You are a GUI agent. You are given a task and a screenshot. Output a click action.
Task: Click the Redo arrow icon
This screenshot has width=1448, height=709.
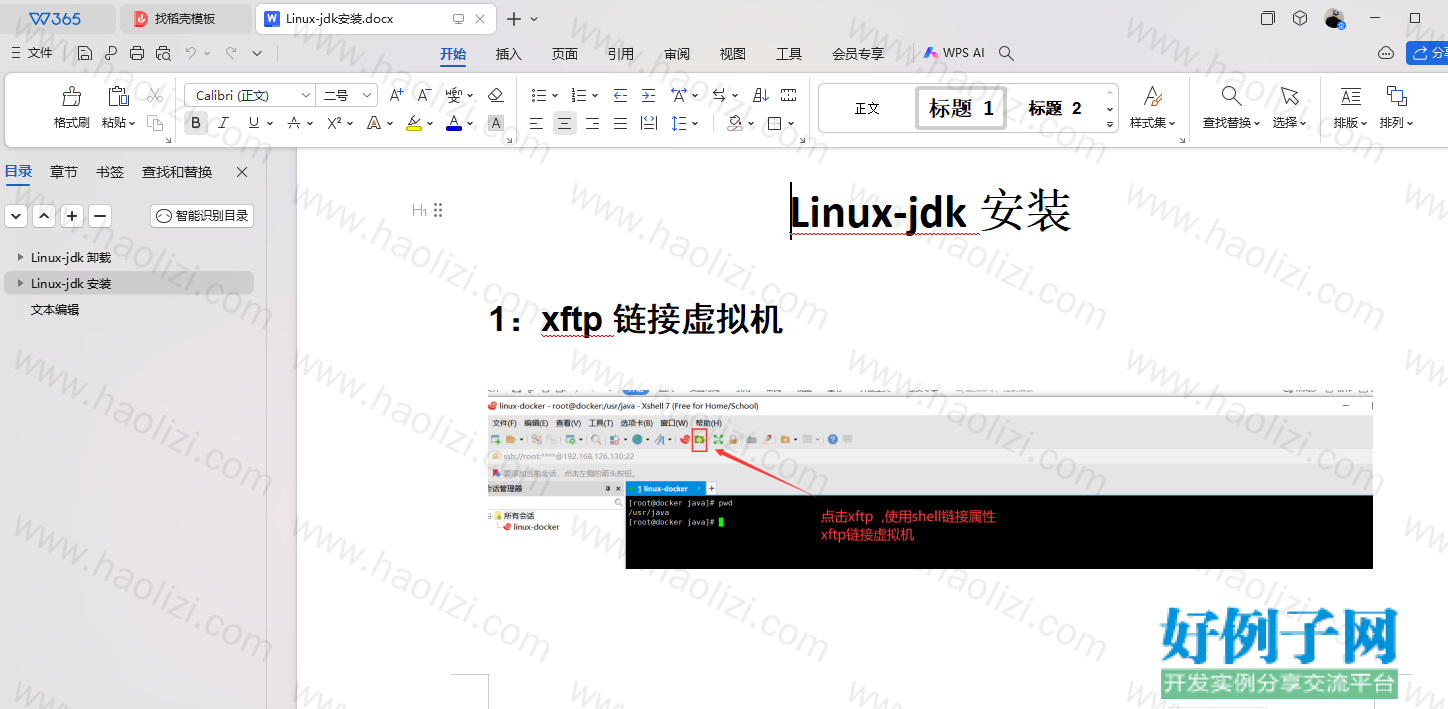231,53
